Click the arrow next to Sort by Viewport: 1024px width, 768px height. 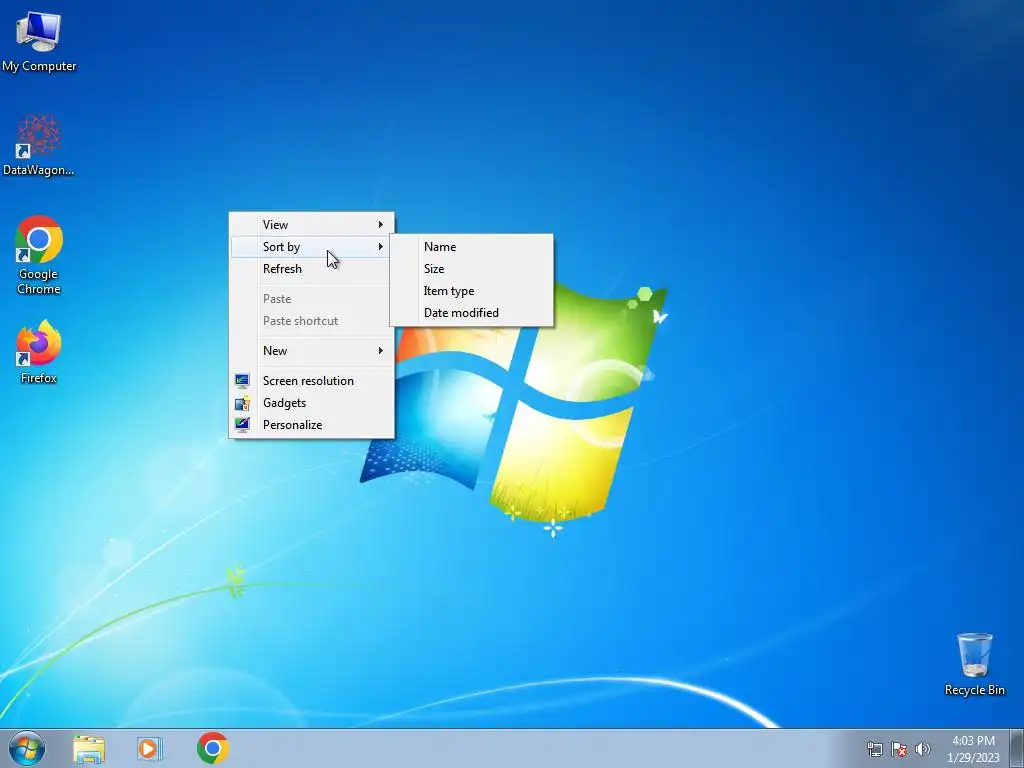click(381, 247)
